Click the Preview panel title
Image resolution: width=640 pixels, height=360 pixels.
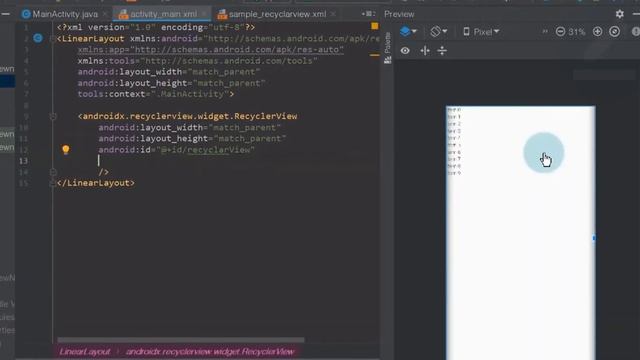pyautogui.click(x=399, y=14)
